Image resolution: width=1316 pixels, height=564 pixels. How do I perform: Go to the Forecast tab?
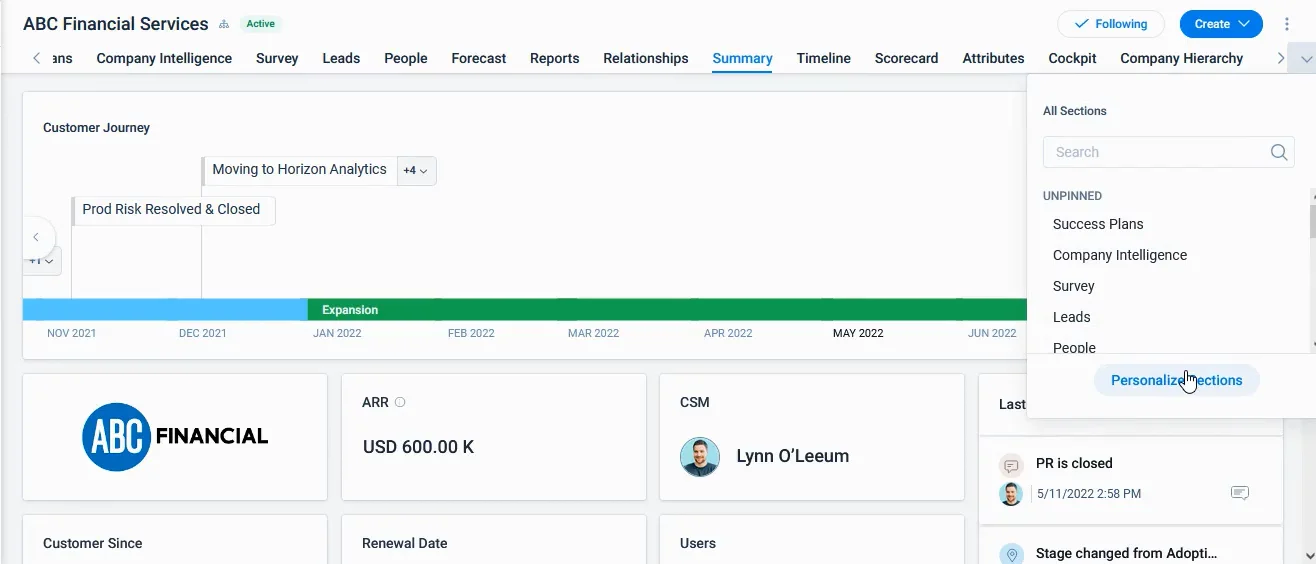point(479,58)
